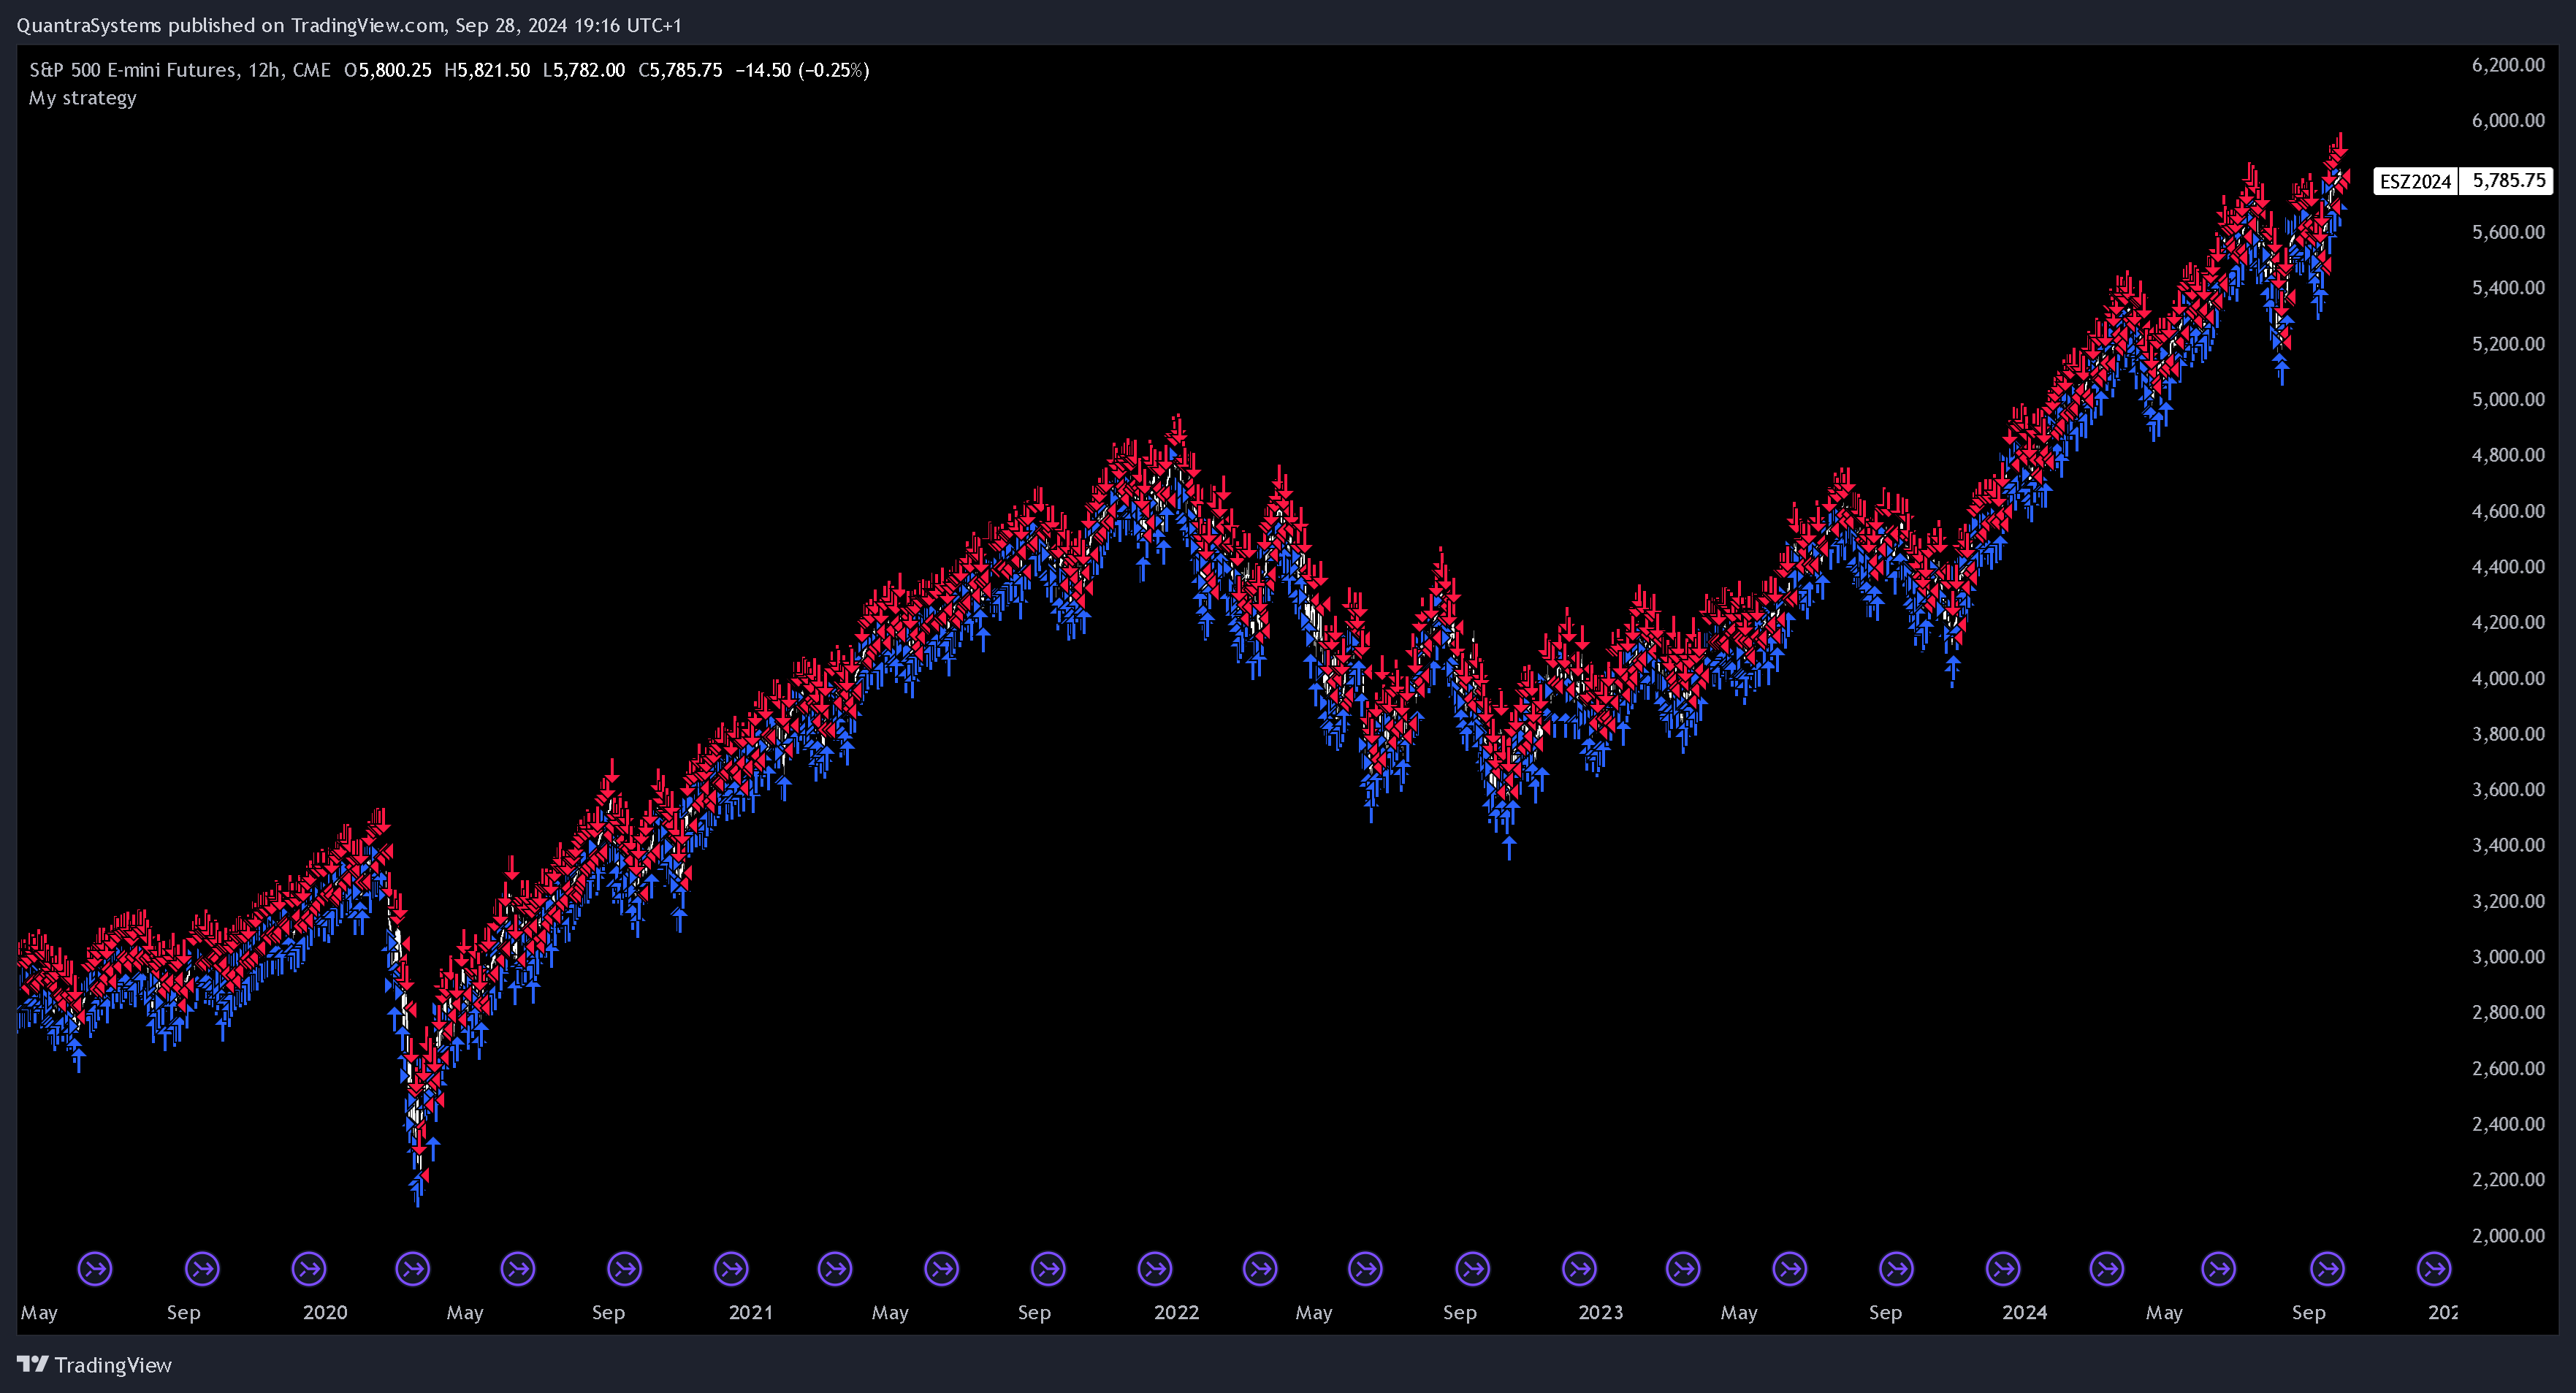Click the June 2020 contract rollover marker
This screenshot has height=1393, width=2576.
coord(518,1269)
